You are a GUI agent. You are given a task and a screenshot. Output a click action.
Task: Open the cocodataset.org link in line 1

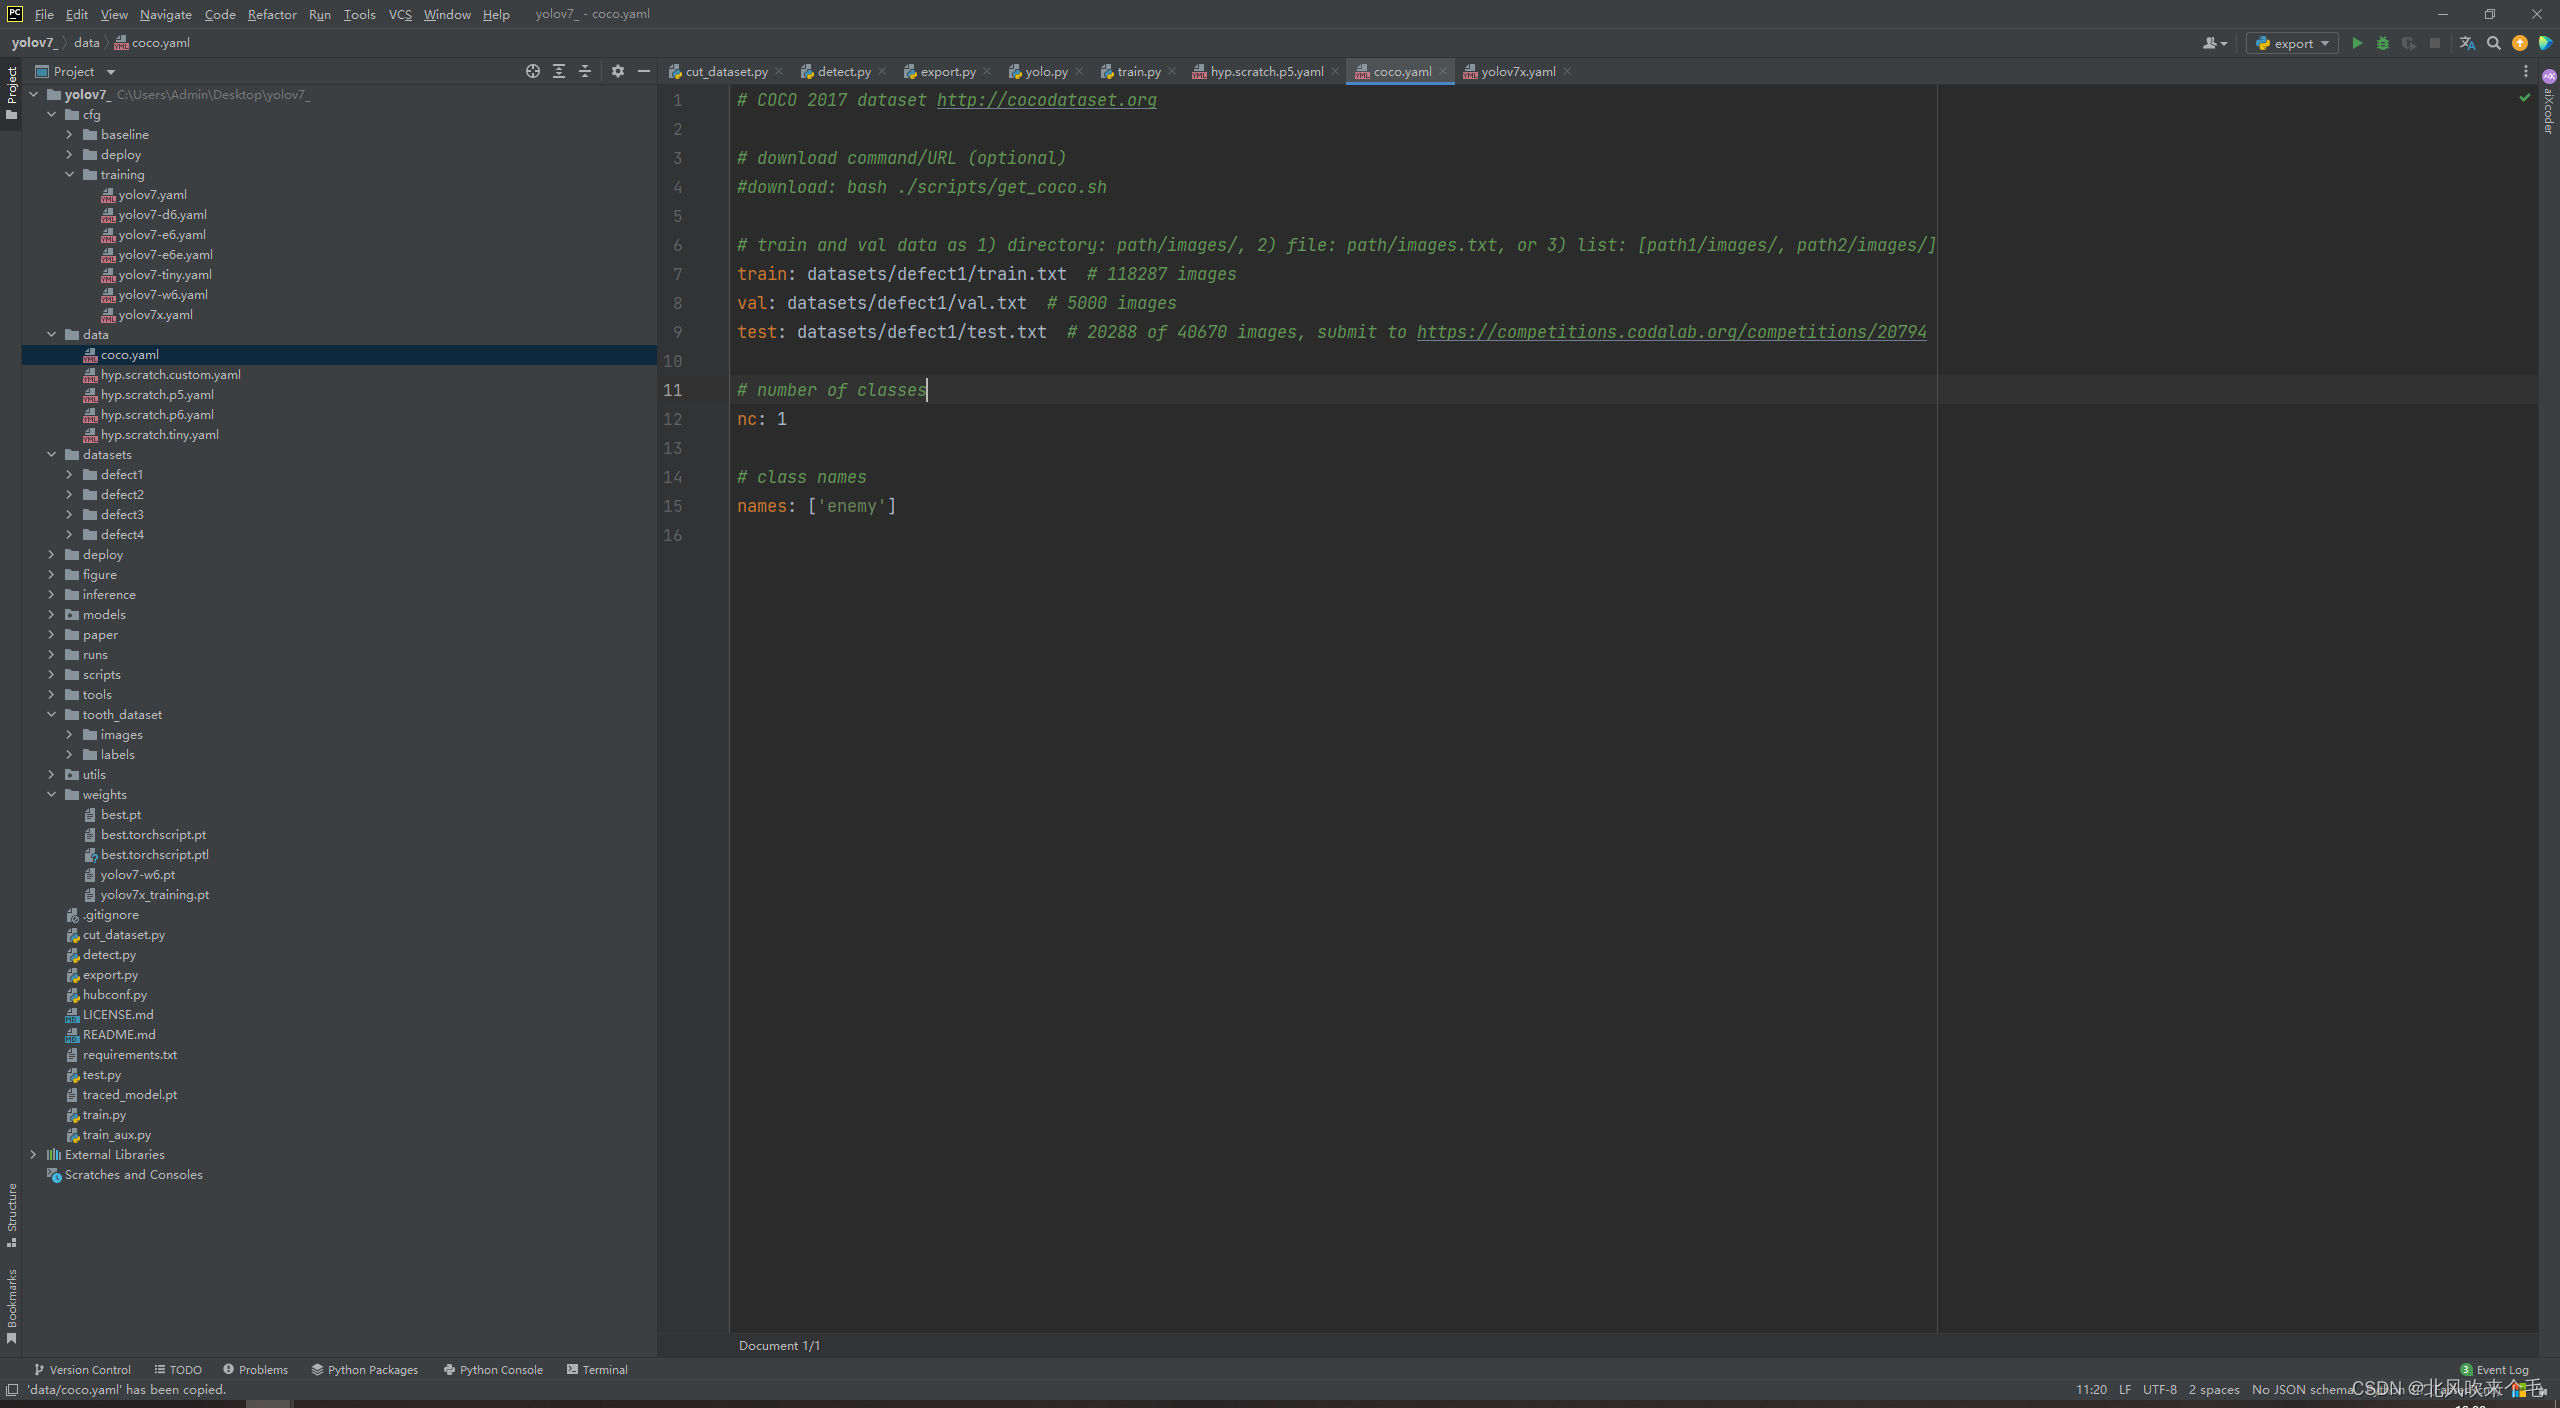click(1046, 100)
